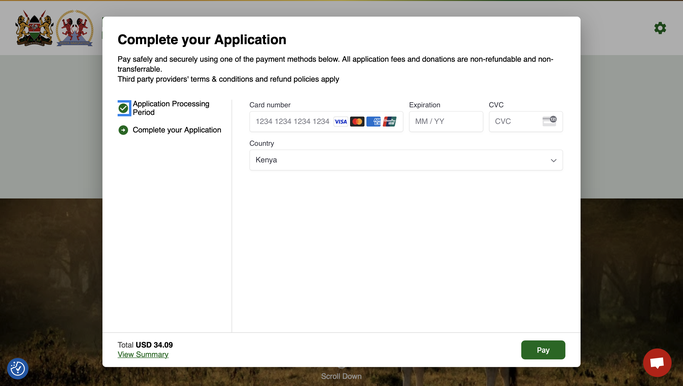Open the blue accessibility widget icon
Screen dimensions: 683x386
click(x=18, y=369)
